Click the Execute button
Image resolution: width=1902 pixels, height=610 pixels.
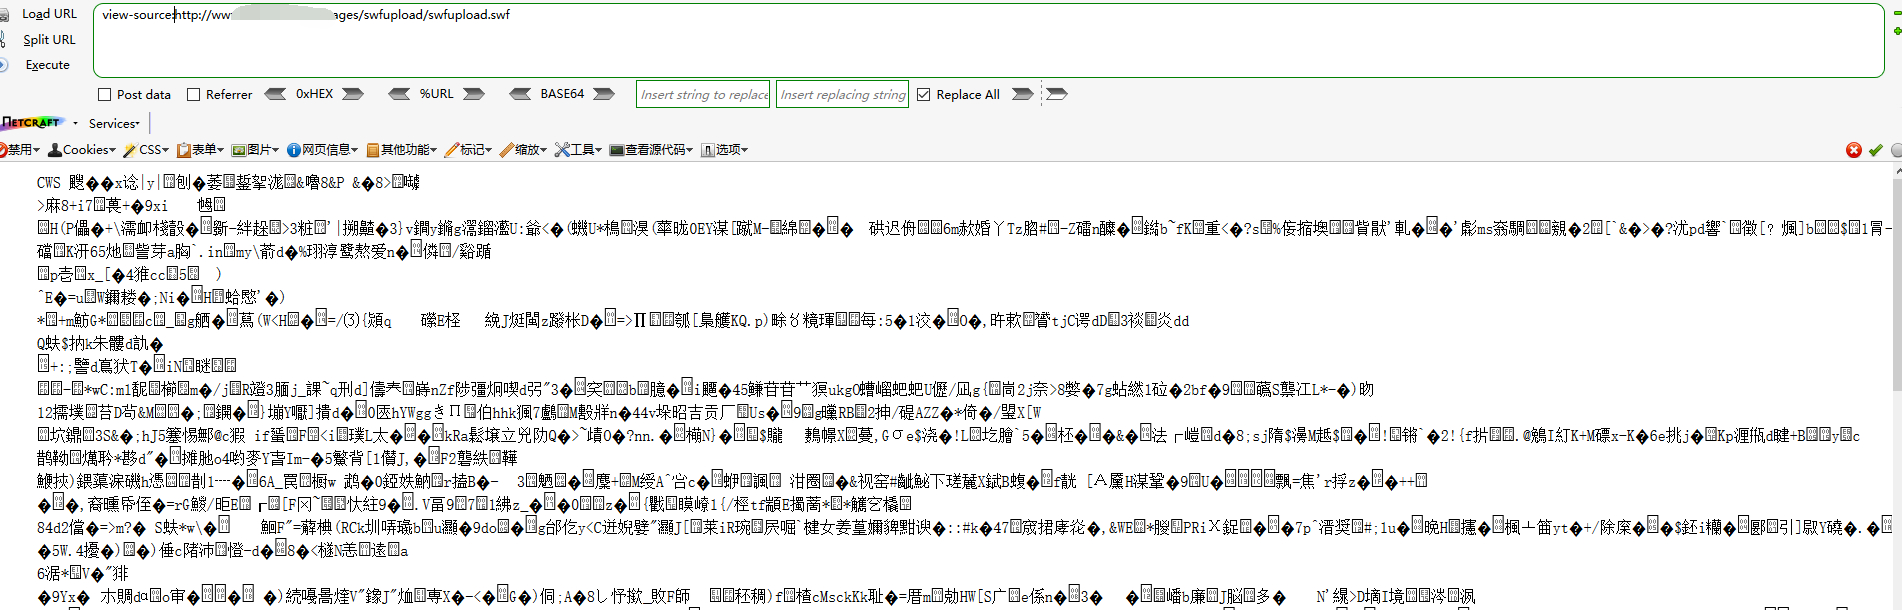pyautogui.click(x=47, y=65)
